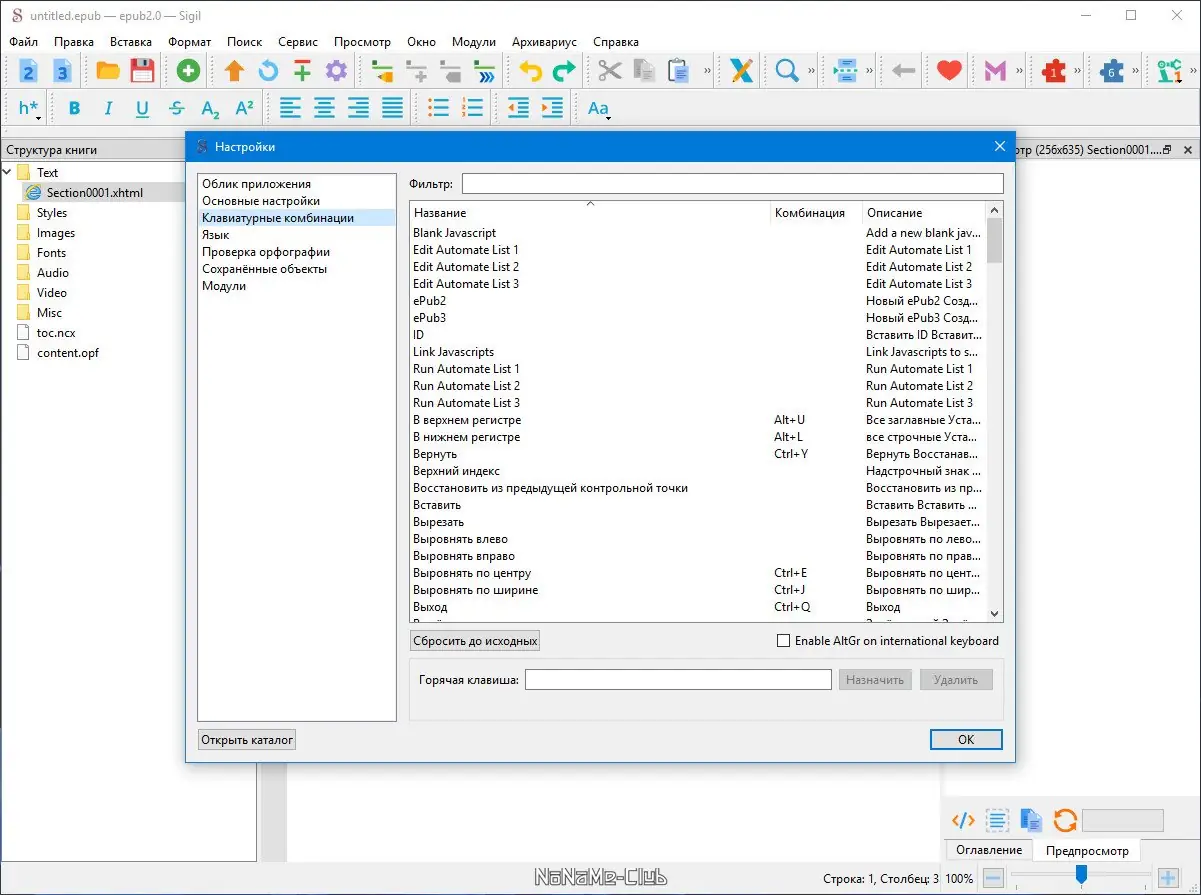This screenshot has width=1201, height=895.
Task: Cut selection with the scissors icon
Action: click(610, 71)
